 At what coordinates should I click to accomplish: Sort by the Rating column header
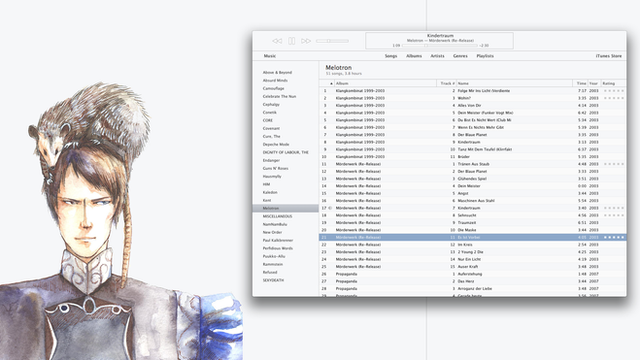(x=613, y=83)
